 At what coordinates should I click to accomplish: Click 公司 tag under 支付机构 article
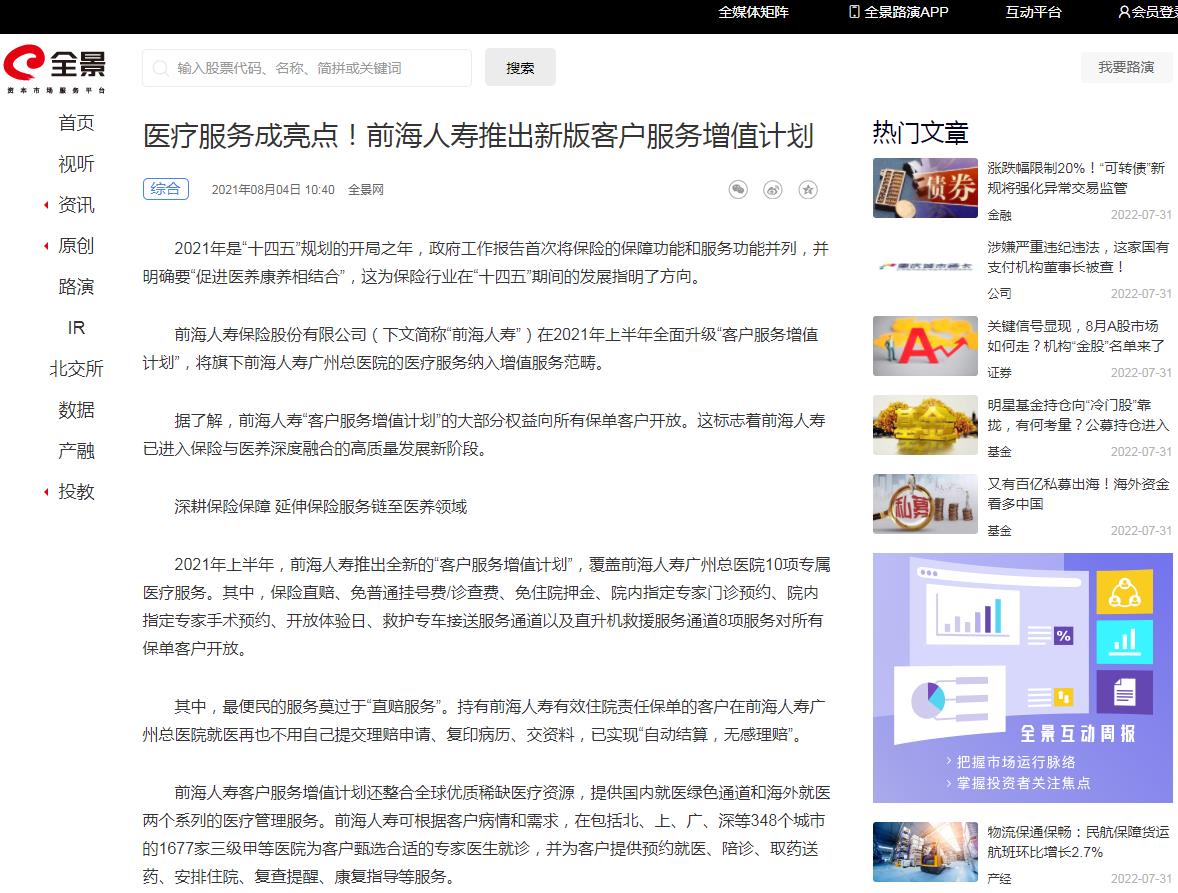(x=999, y=294)
